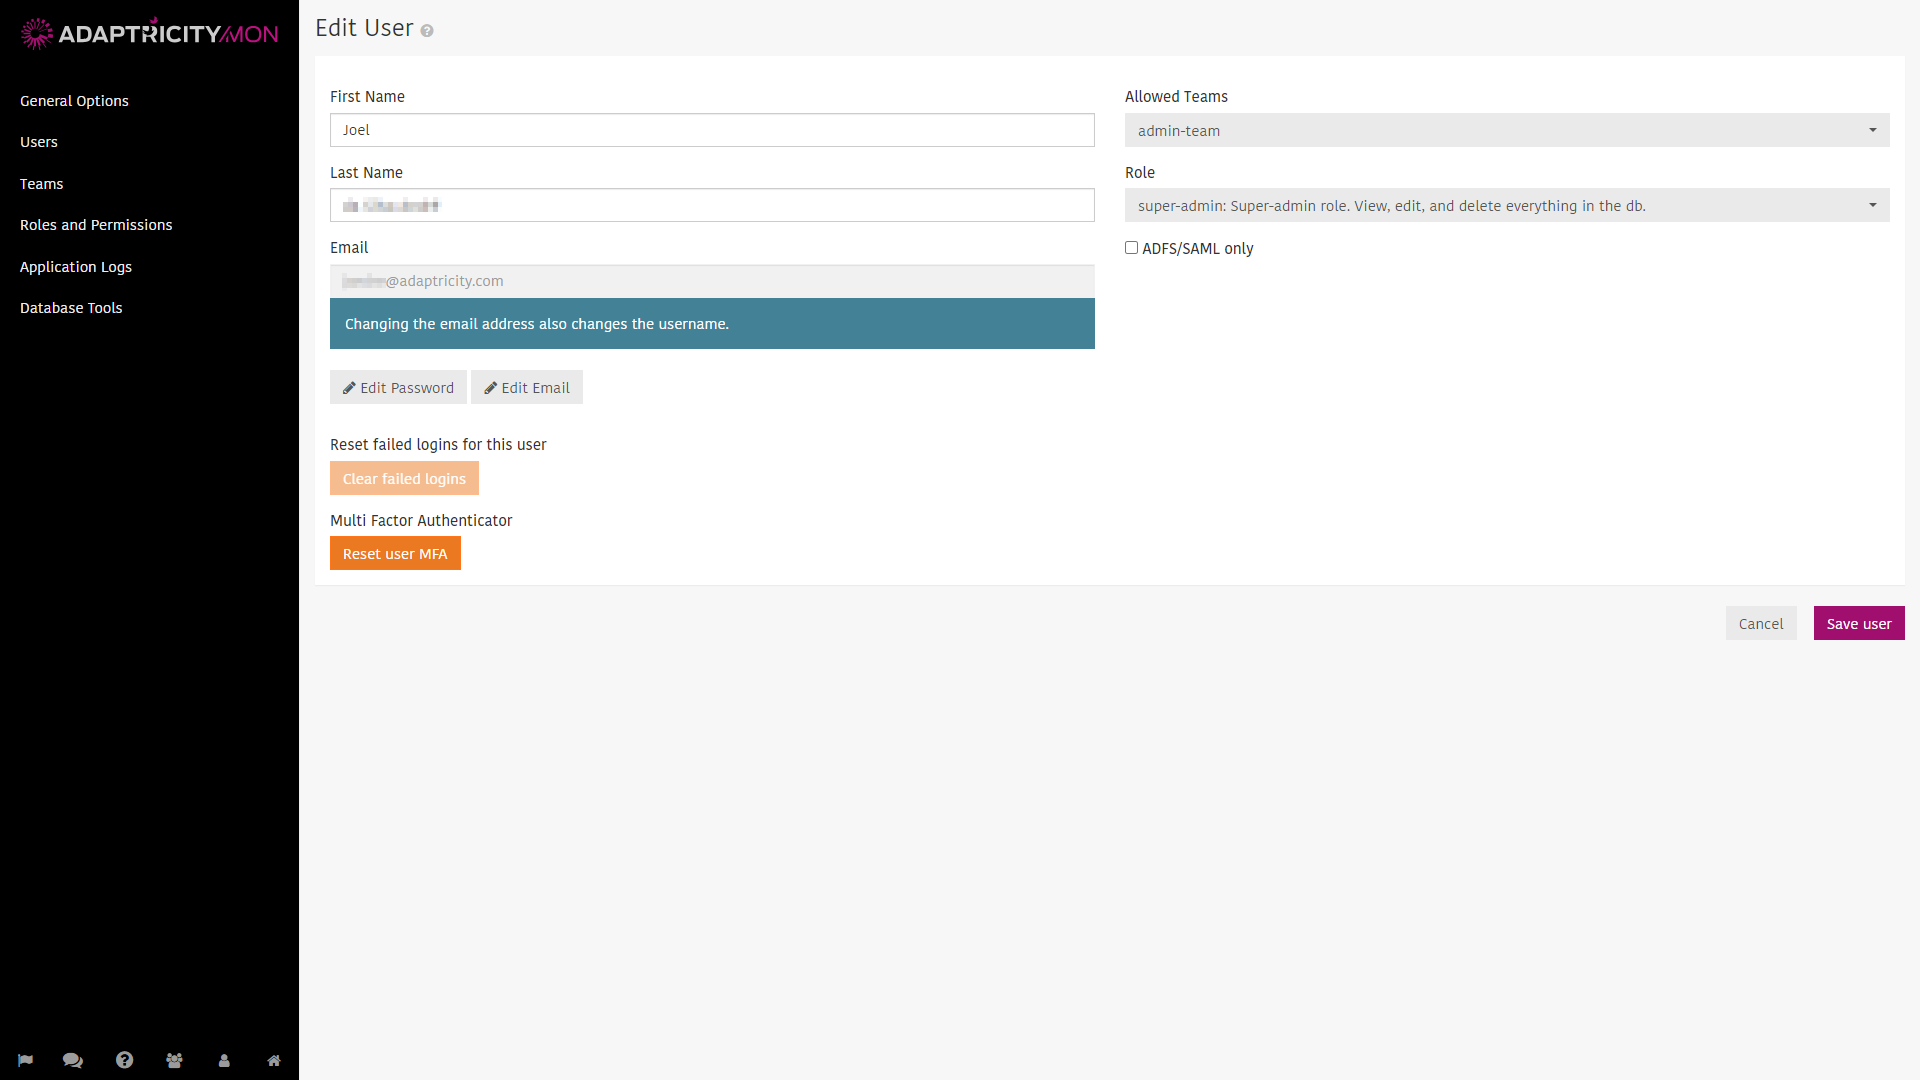
Task: Go to Users in sidebar
Action: (x=39, y=142)
